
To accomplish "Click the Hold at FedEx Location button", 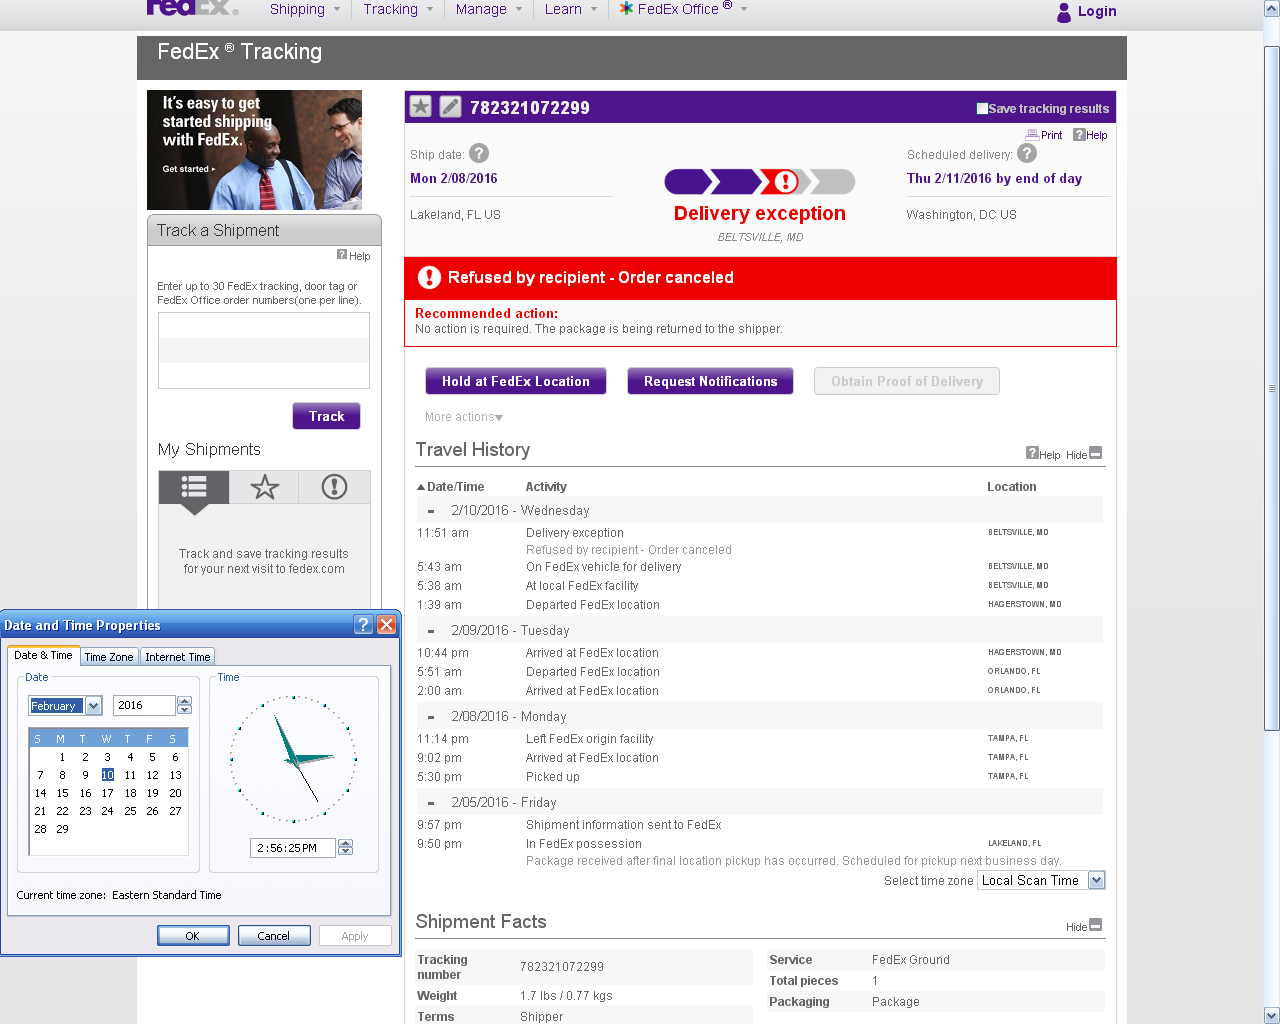I will pos(516,381).
